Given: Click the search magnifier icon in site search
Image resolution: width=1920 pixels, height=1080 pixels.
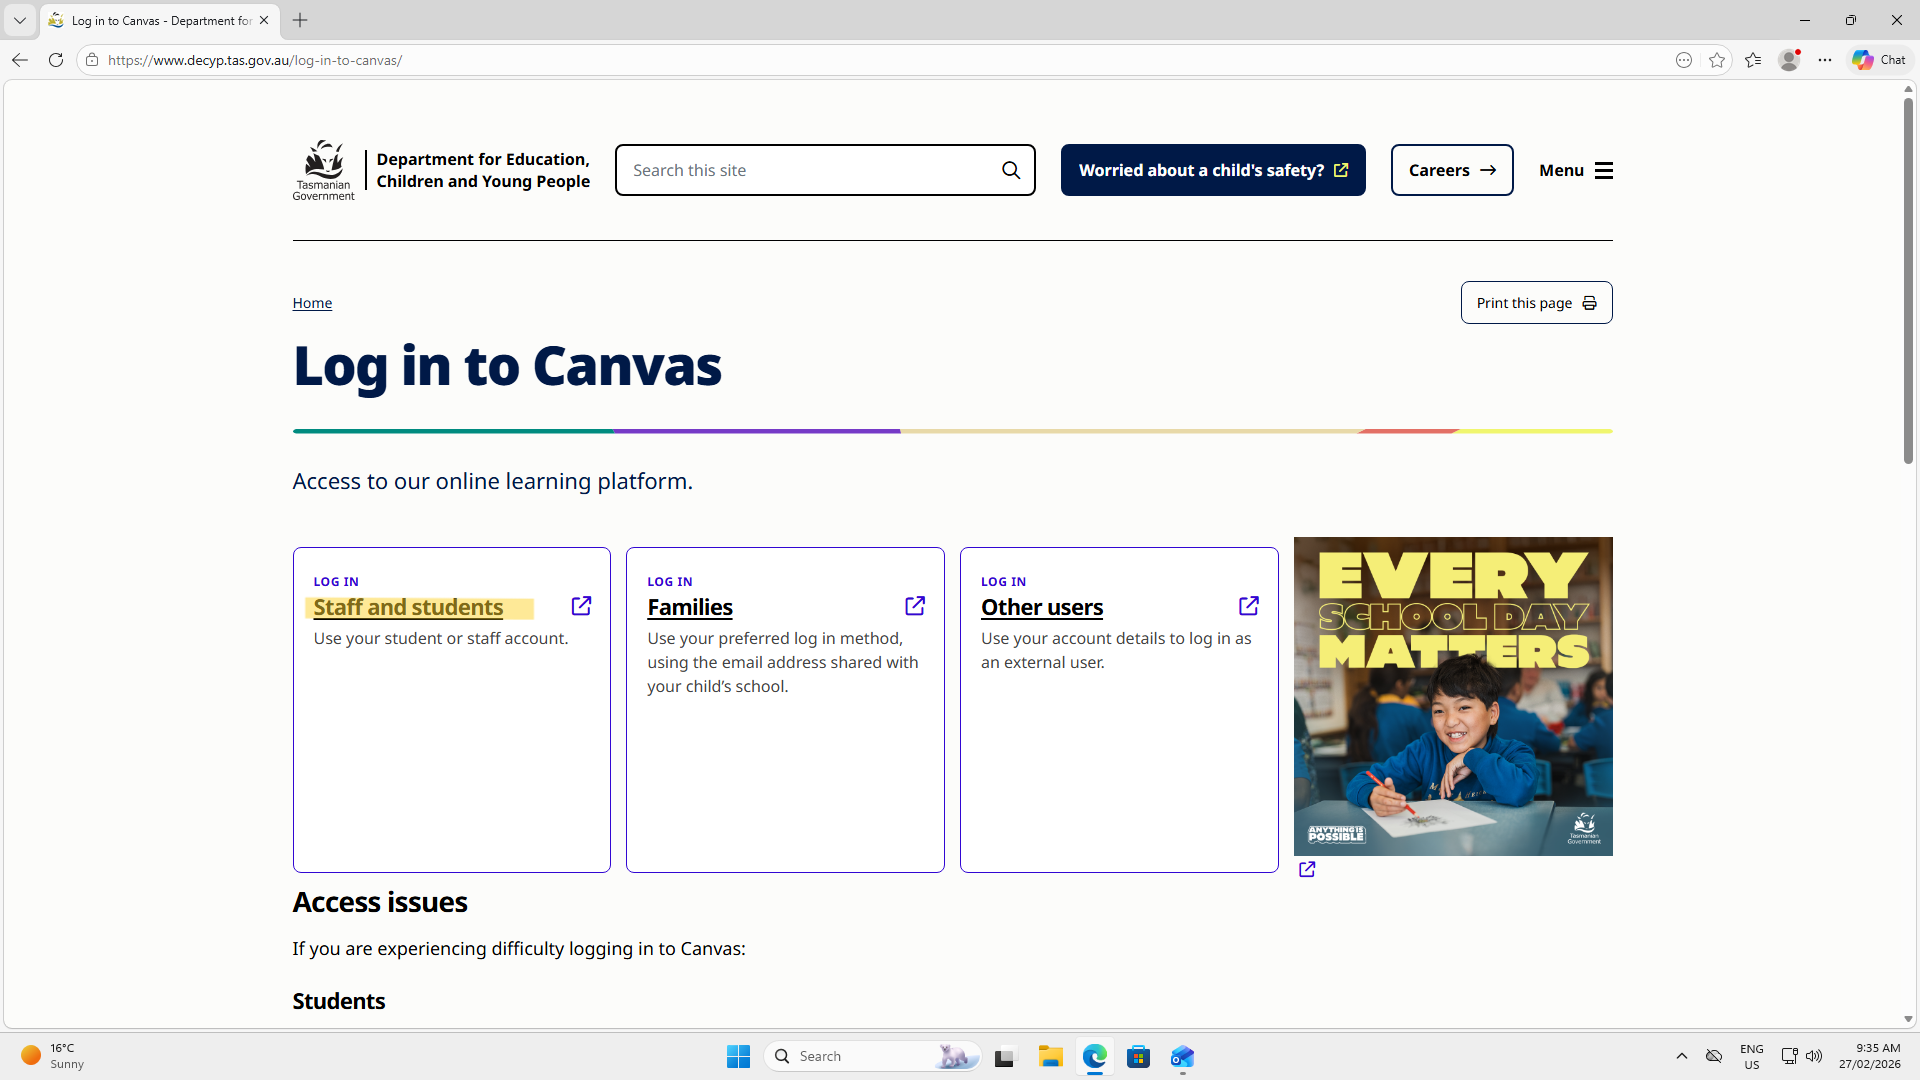Looking at the screenshot, I should (x=1011, y=170).
